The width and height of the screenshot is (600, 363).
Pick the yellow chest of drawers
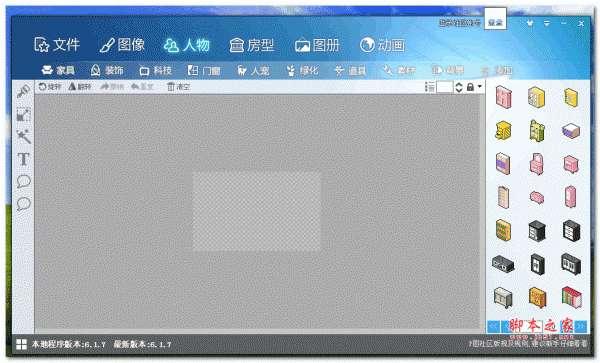503,130
